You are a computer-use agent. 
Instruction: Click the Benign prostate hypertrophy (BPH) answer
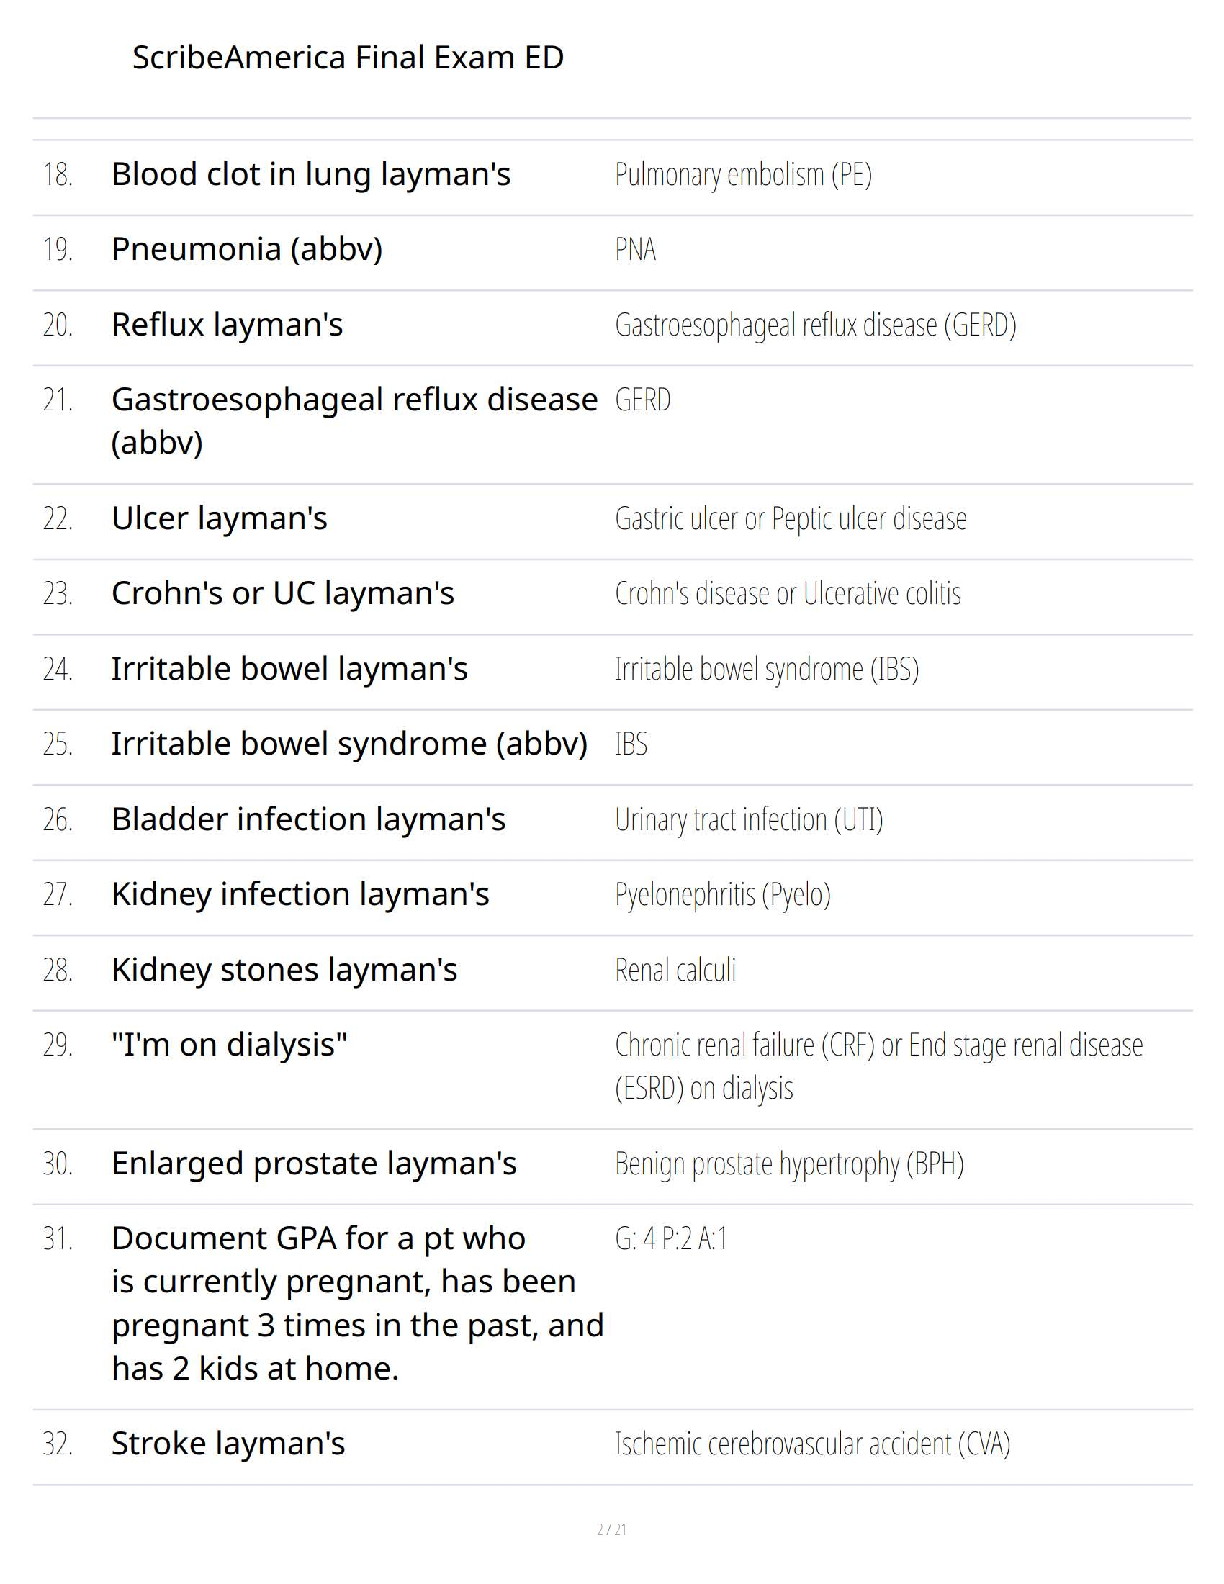(789, 1164)
